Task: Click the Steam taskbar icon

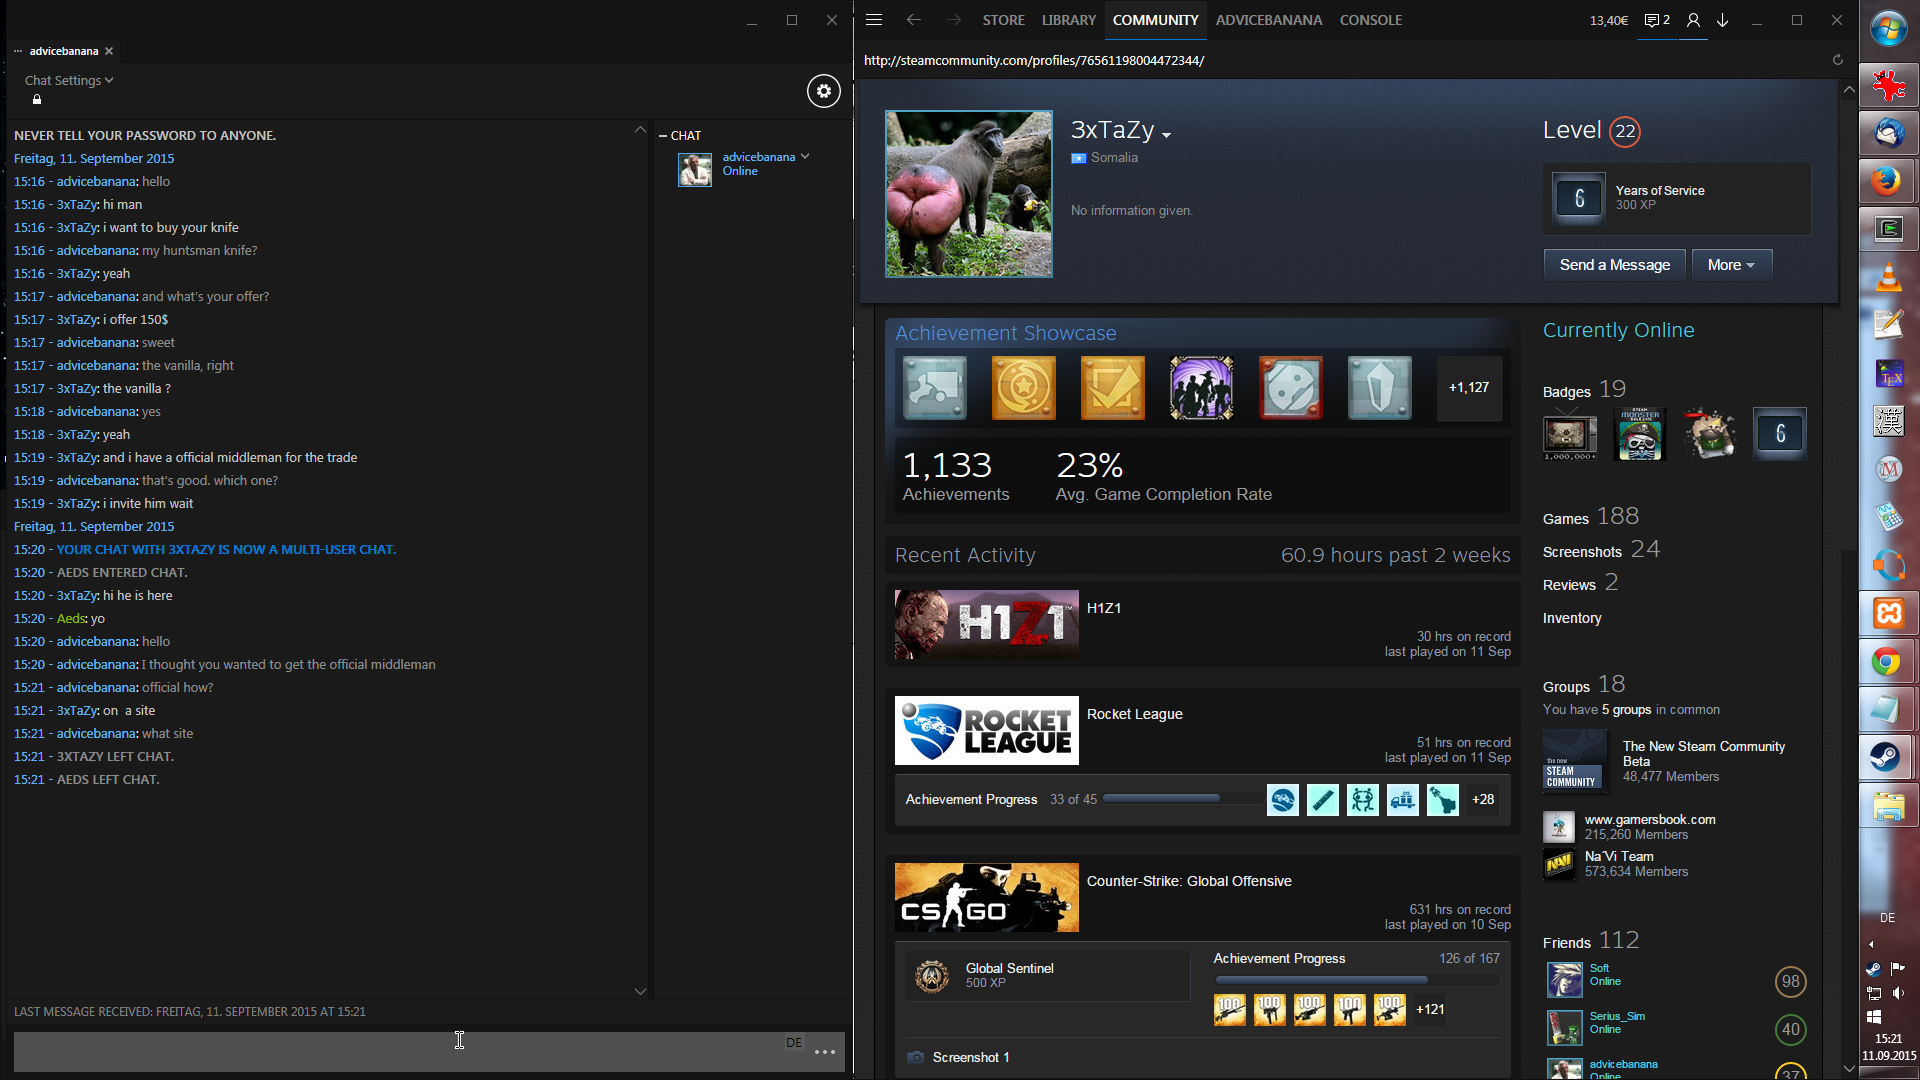Action: coord(1887,757)
